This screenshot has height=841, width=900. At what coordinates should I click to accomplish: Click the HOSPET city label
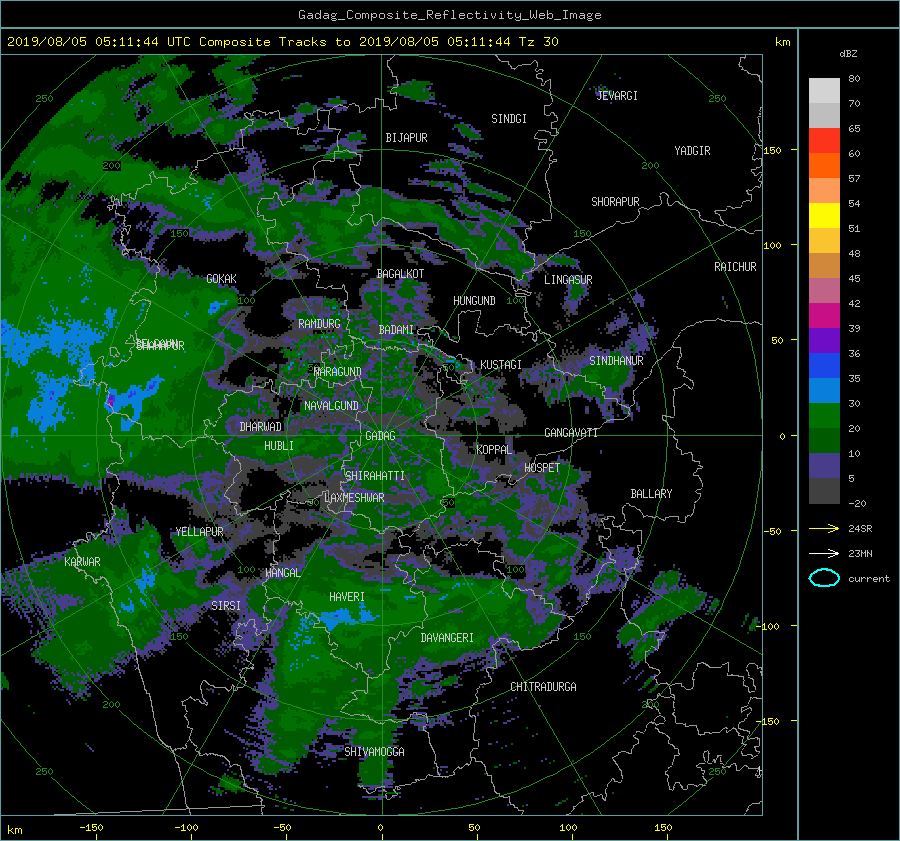[x=542, y=468]
